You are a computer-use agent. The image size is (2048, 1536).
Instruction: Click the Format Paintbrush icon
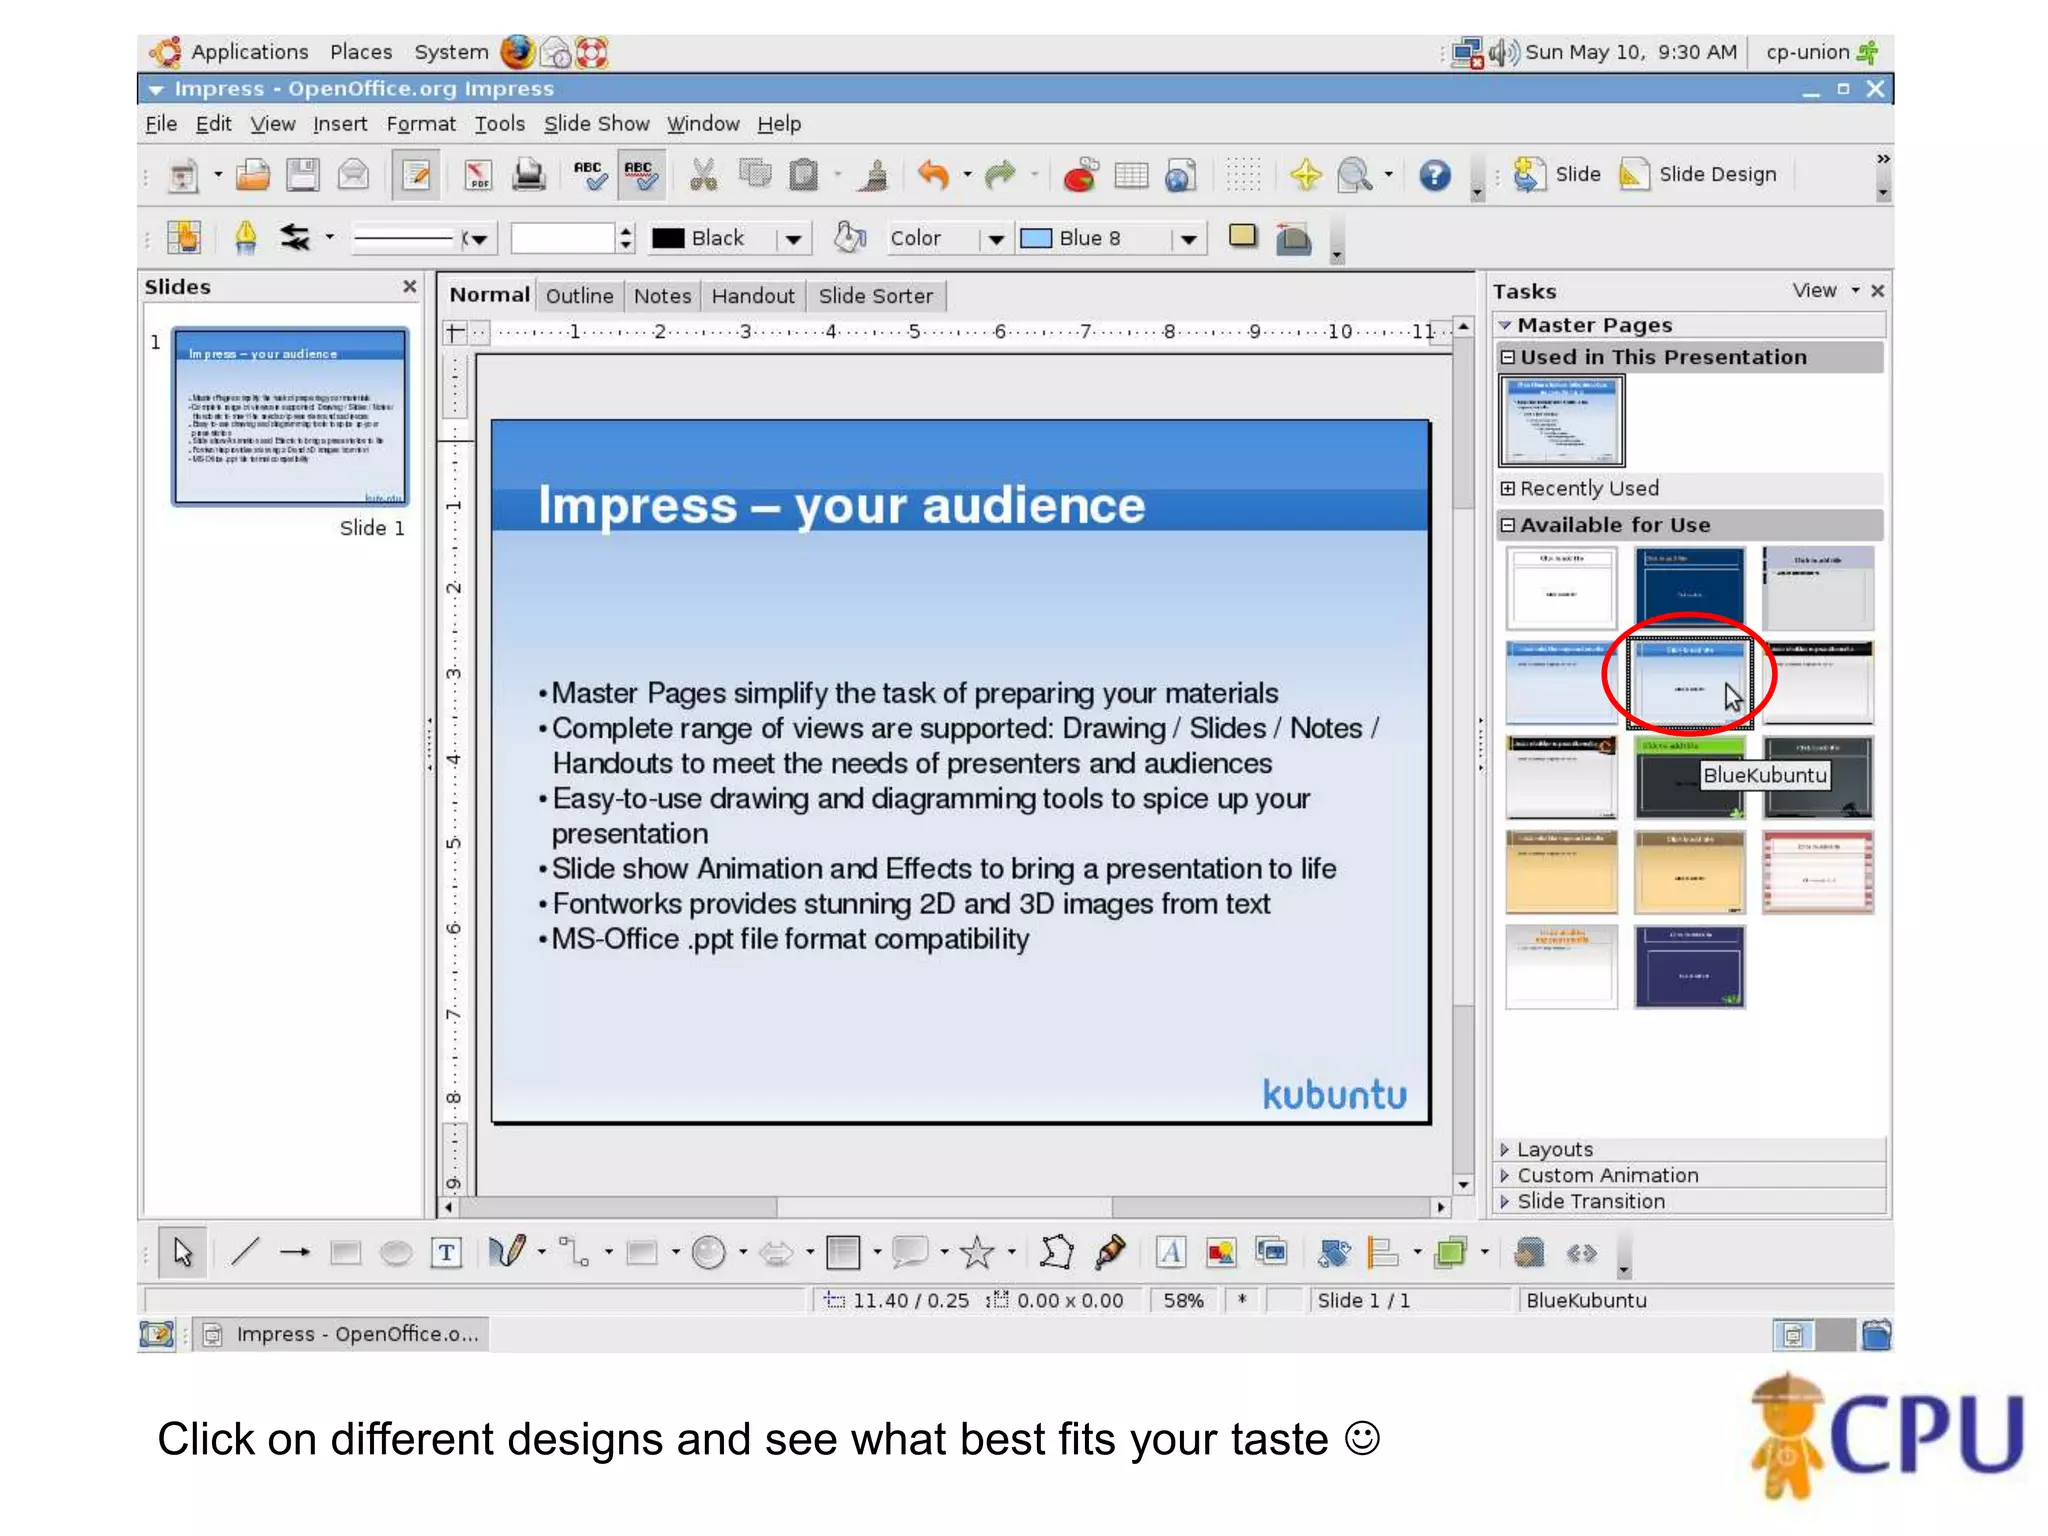click(x=874, y=175)
